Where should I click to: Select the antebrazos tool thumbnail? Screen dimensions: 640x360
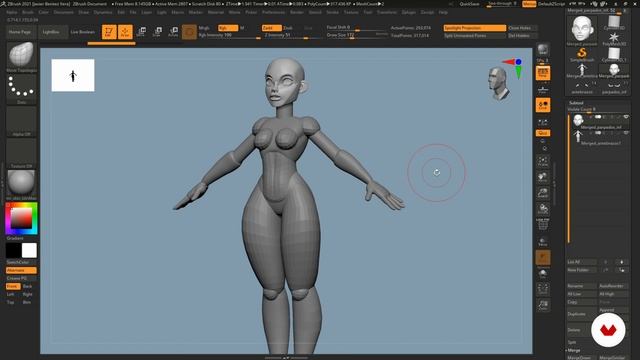582,87
